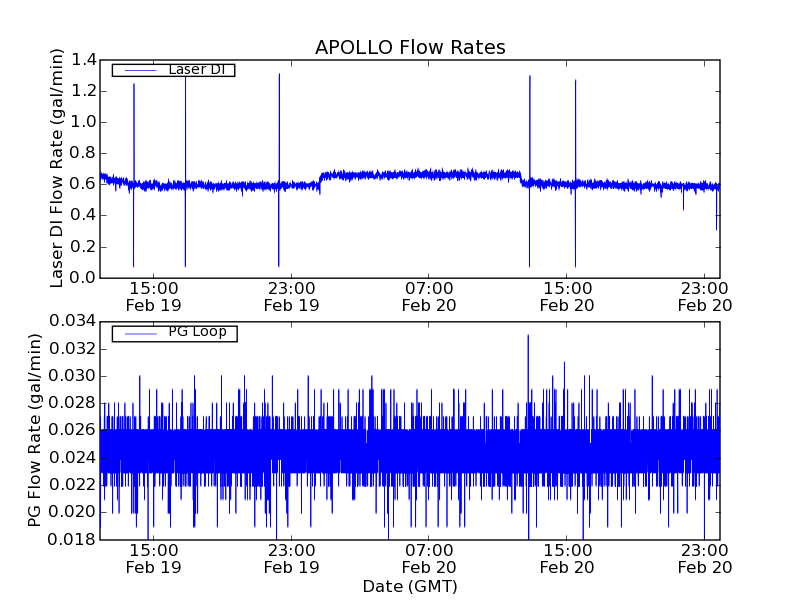The image size is (800, 600).
Task: Click "15:00 Feb 19" under the PG Loop plot
Action: 154,559
